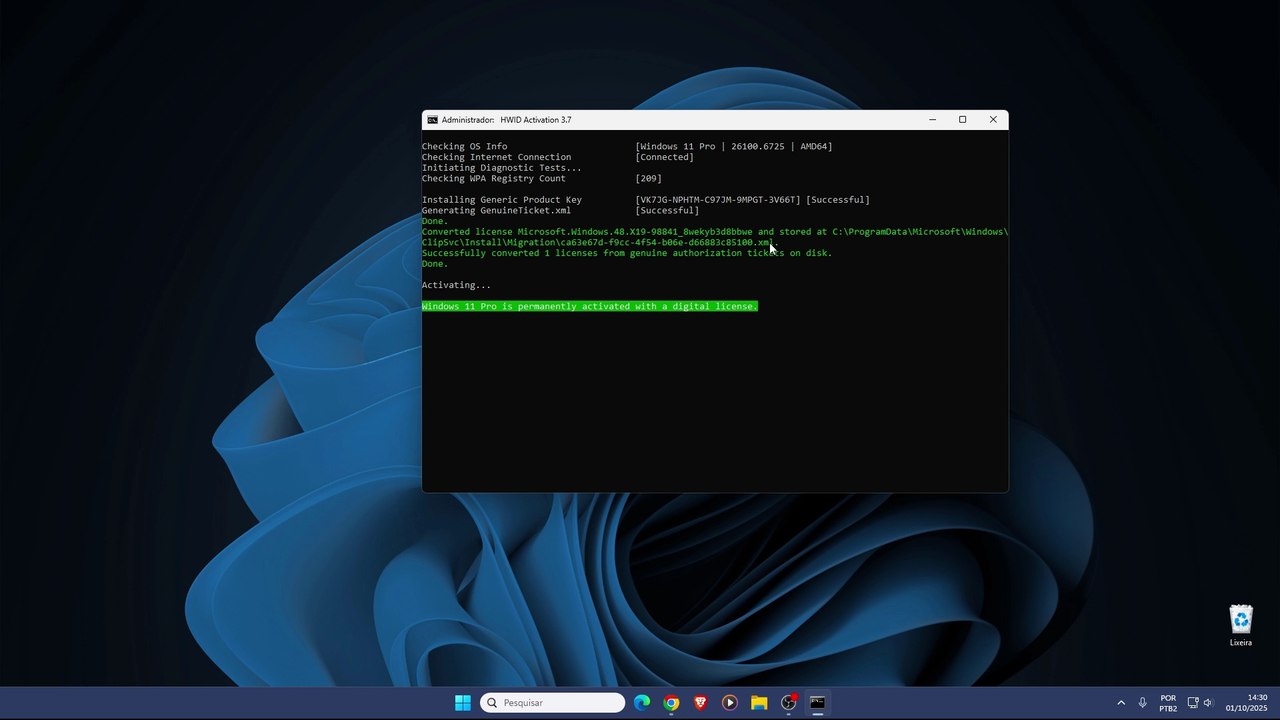The width and height of the screenshot is (1280, 720).
Task: Click the 'Checking WPA Registry Count' label
Action: (494, 179)
